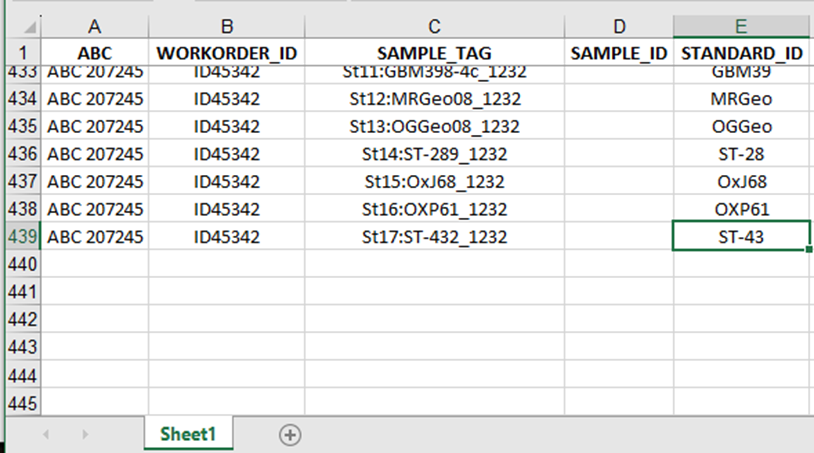The width and height of the screenshot is (814, 453).
Task: Click the next sheet navigation arrow
Action: pos(85,434)
